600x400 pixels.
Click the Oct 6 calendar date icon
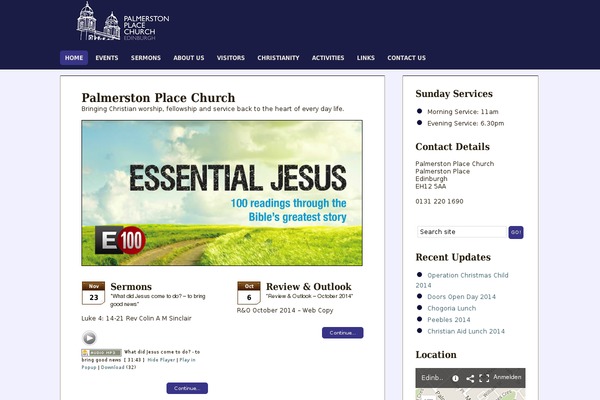point(249,293)
